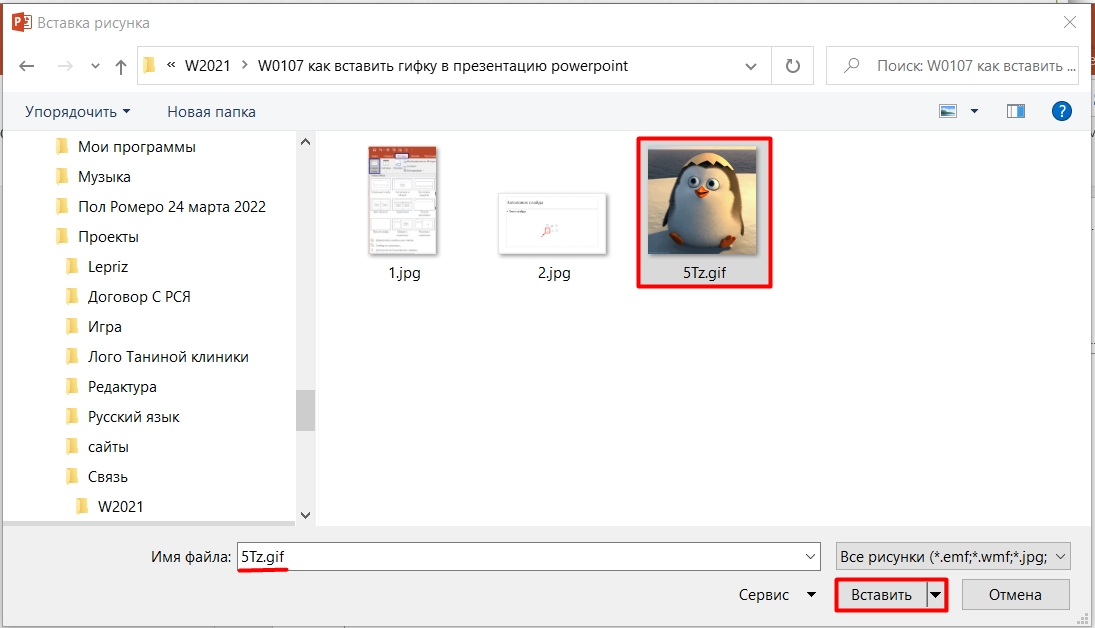Screen dimensions: 1095x628
Task: Select the 1.jpg thumbnail
Action: pos(403,201)
